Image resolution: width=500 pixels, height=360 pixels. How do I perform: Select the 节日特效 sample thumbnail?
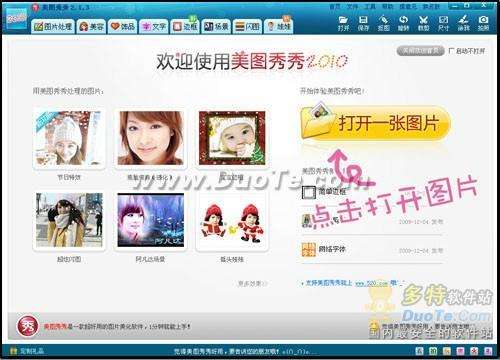tap(69, 138)
